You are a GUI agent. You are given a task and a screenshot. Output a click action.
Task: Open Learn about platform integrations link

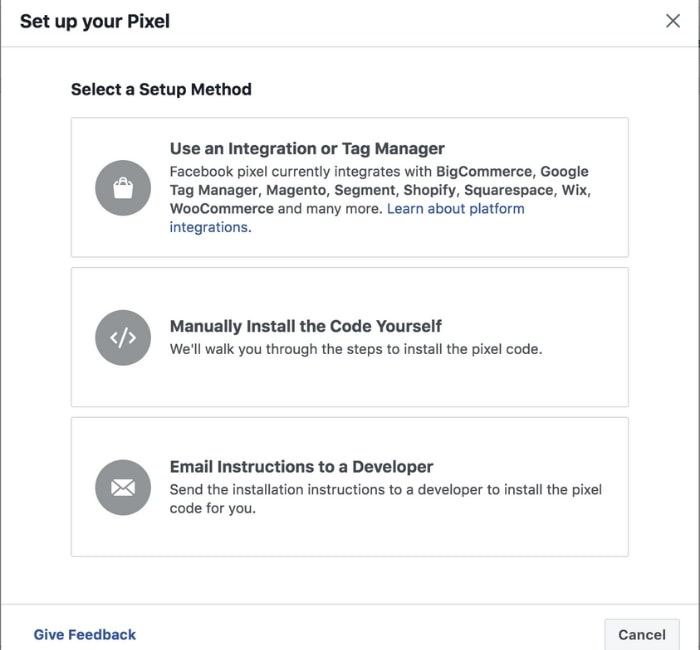(x=455, y=208)
